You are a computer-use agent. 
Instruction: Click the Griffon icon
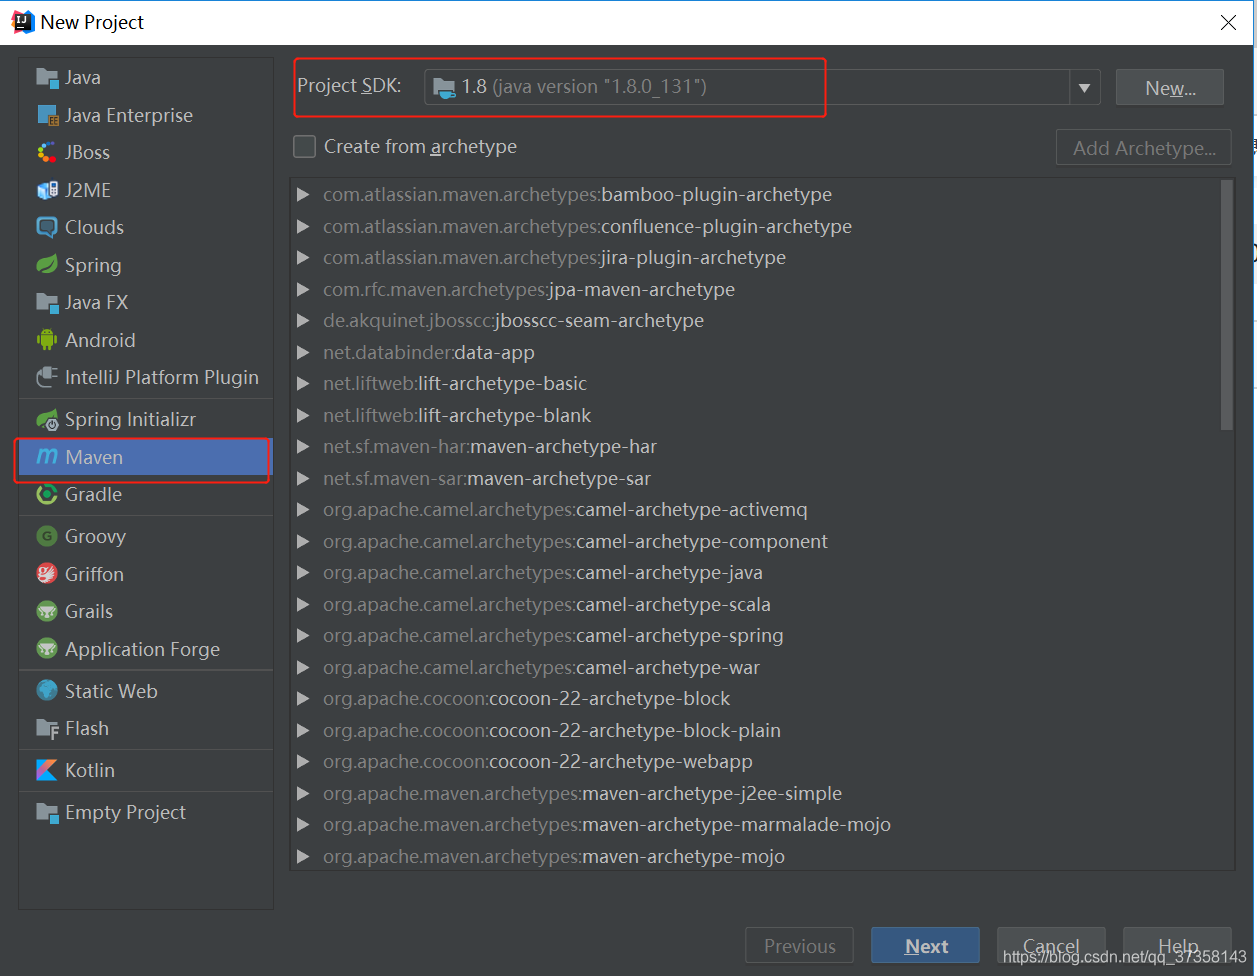(x=47, y=574)
